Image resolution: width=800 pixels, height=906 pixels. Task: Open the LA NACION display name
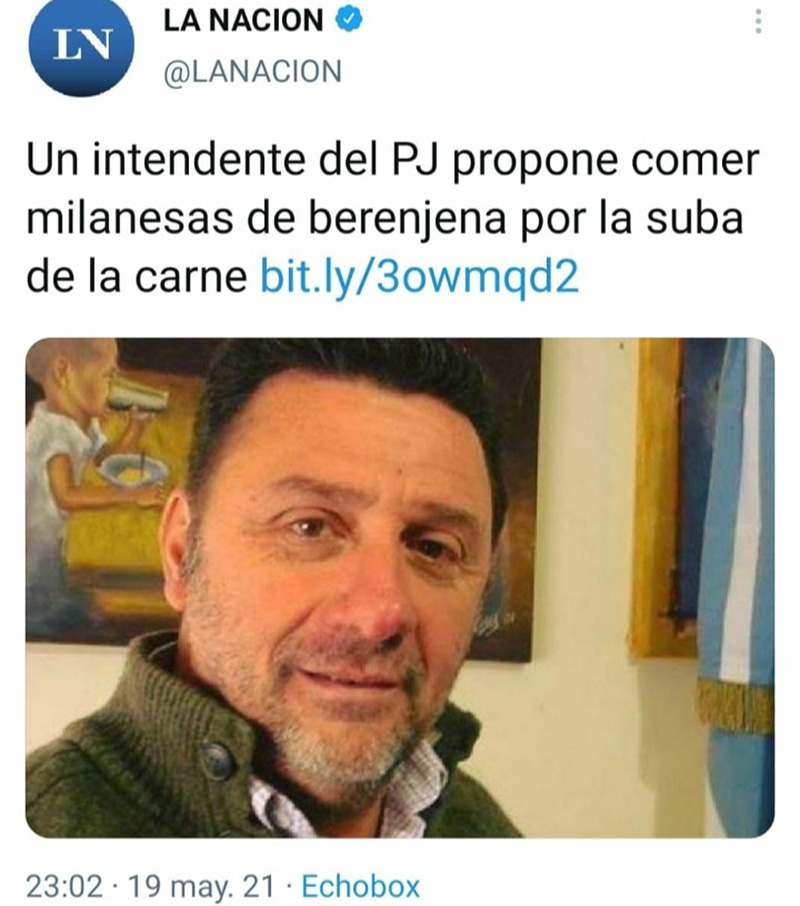click(x=243, y=20)
